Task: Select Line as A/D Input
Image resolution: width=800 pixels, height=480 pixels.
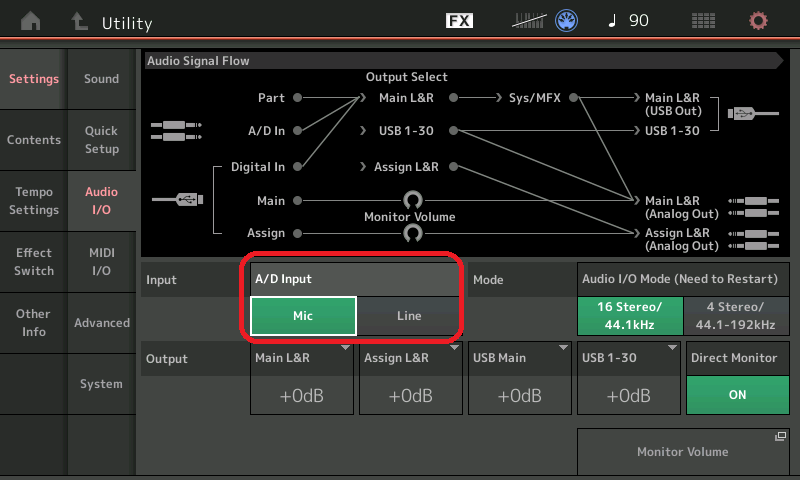Action: (408, 316)
